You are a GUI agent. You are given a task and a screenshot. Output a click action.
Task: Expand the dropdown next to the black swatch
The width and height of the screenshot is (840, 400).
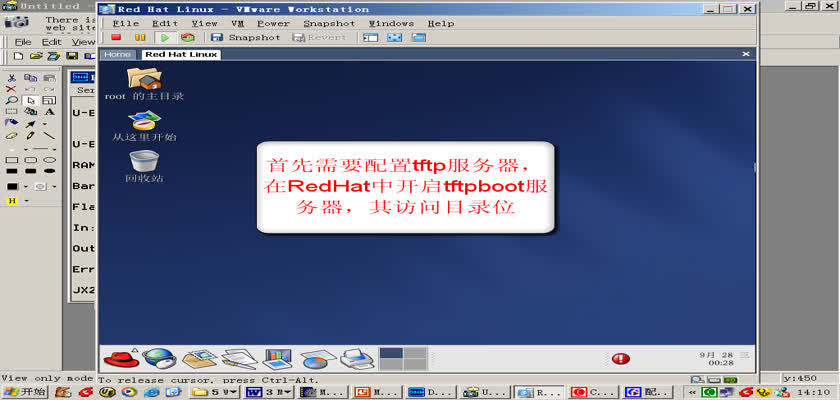(26, 186)
